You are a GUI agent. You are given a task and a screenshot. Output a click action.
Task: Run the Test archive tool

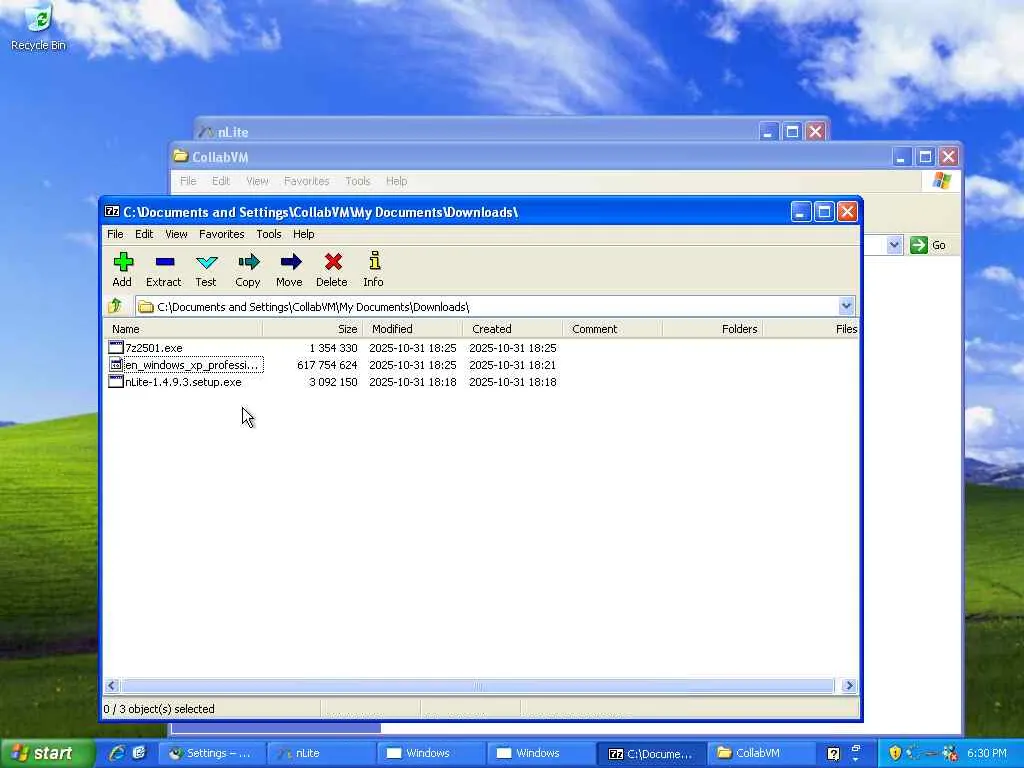coord(206,262)
